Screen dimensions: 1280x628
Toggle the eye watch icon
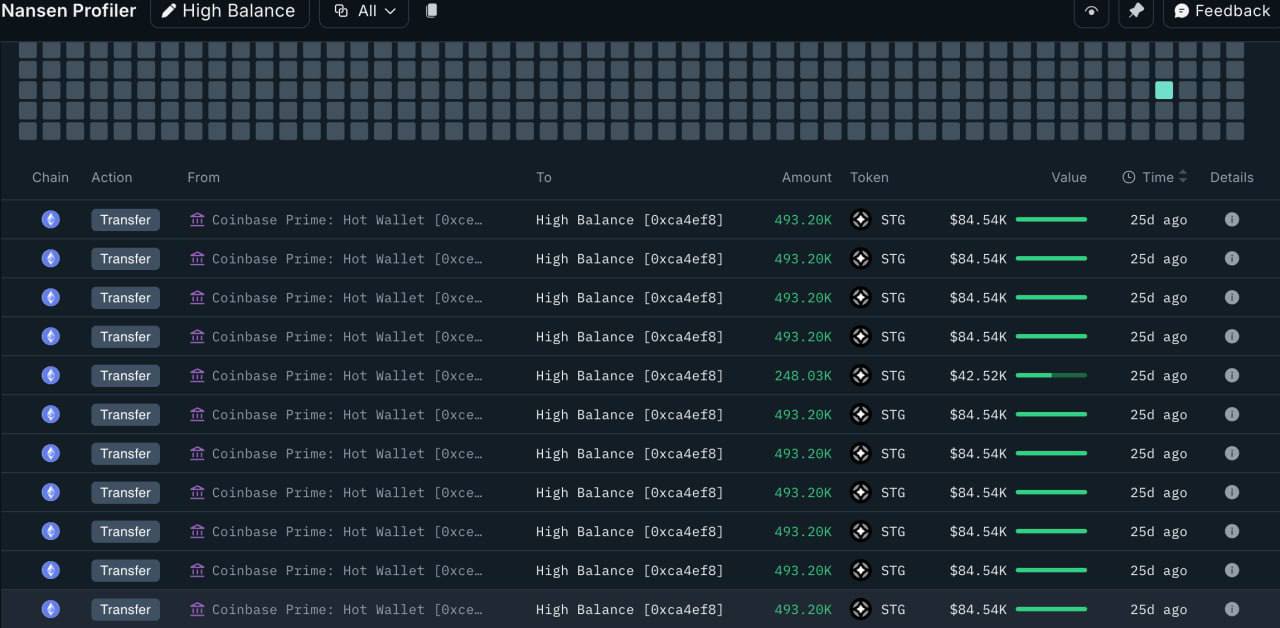pos(1091,12)
